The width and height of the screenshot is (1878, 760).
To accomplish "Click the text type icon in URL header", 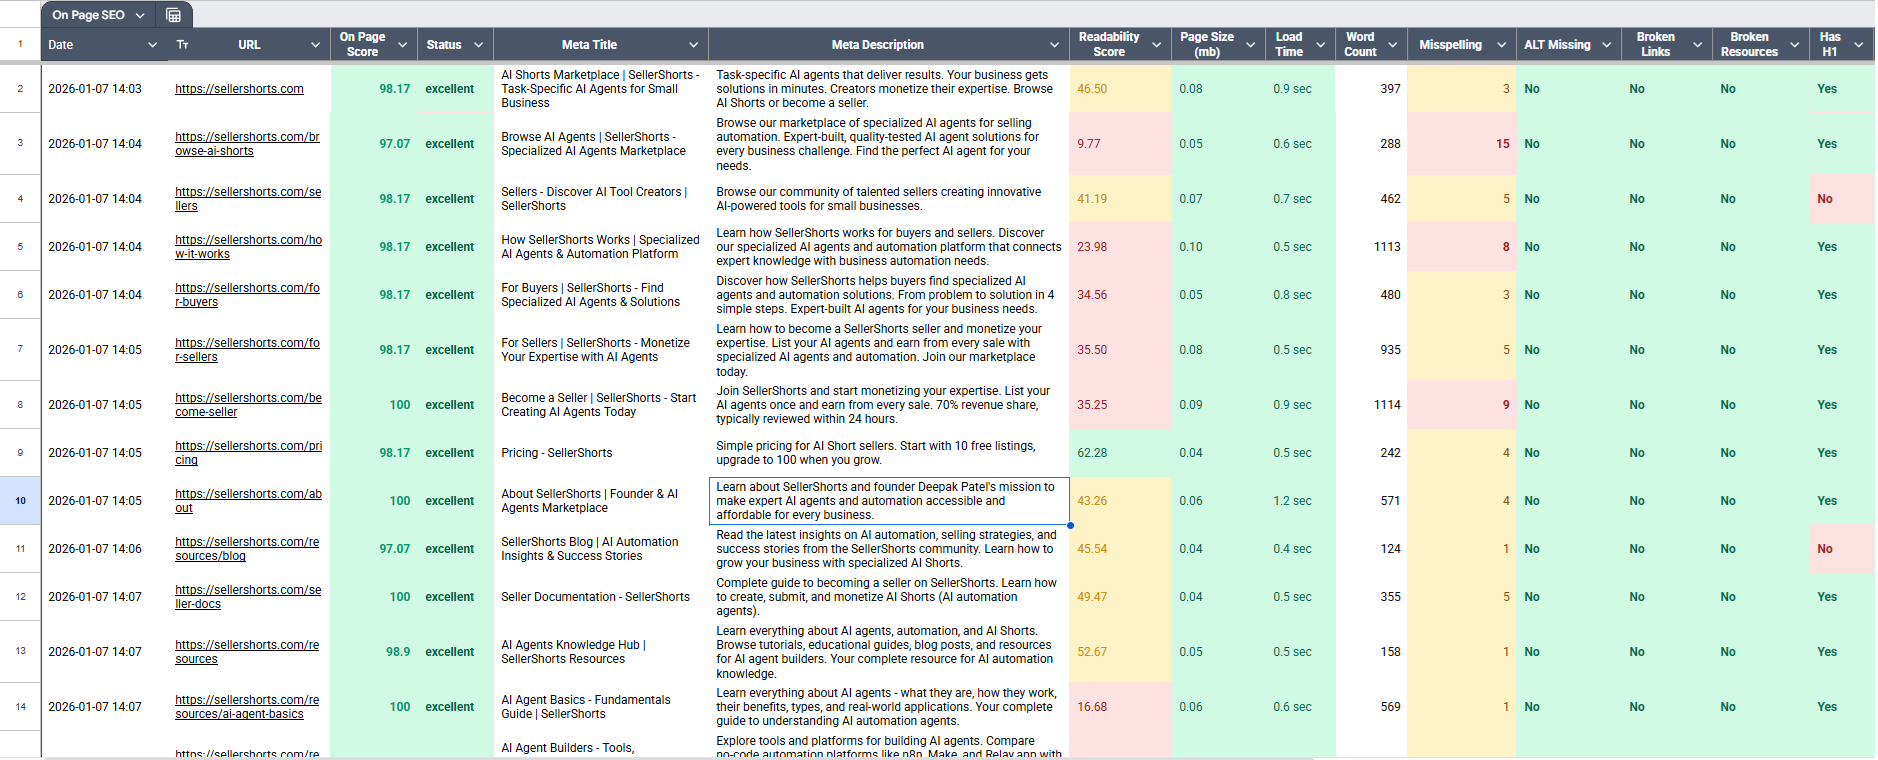I will pos(182,45).
